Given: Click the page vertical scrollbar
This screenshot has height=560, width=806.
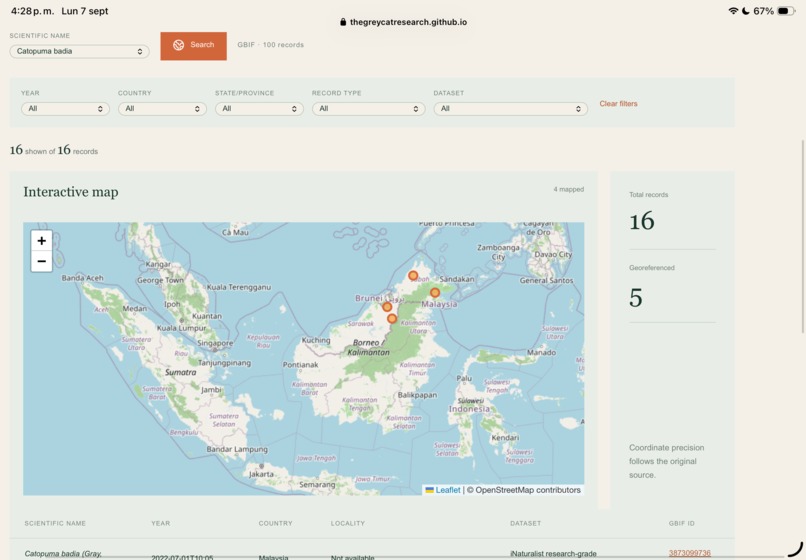Looking at the screenshot, I should pos(802,237).
